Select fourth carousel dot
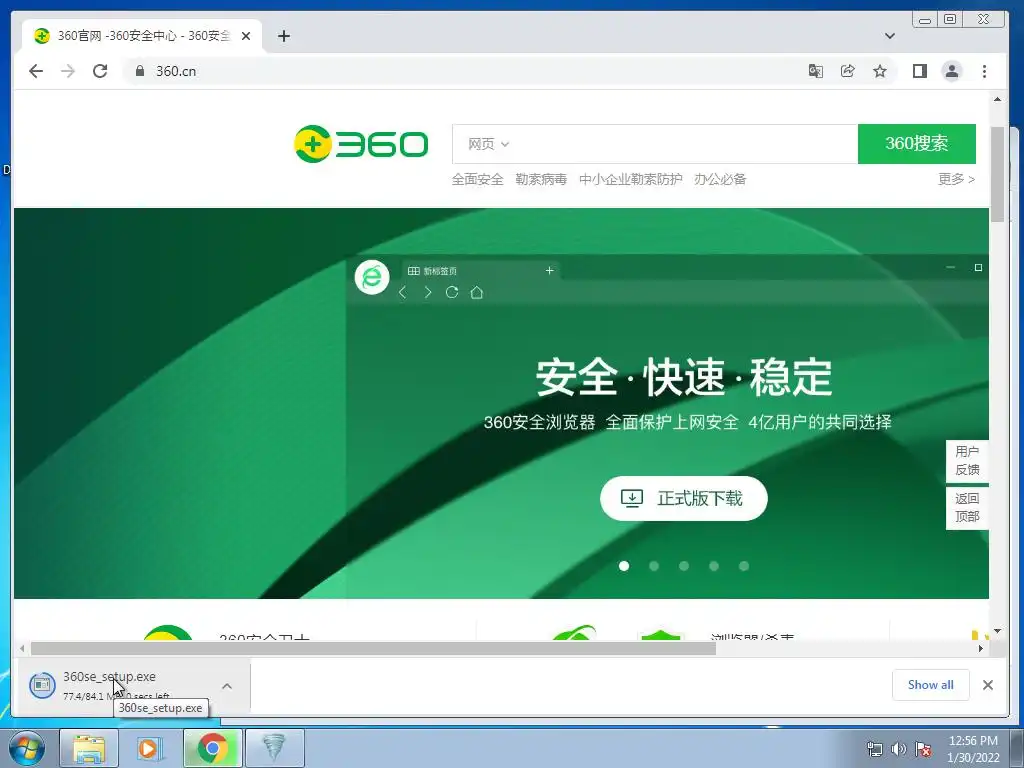The image size is (1024, 768). [714, 566]
